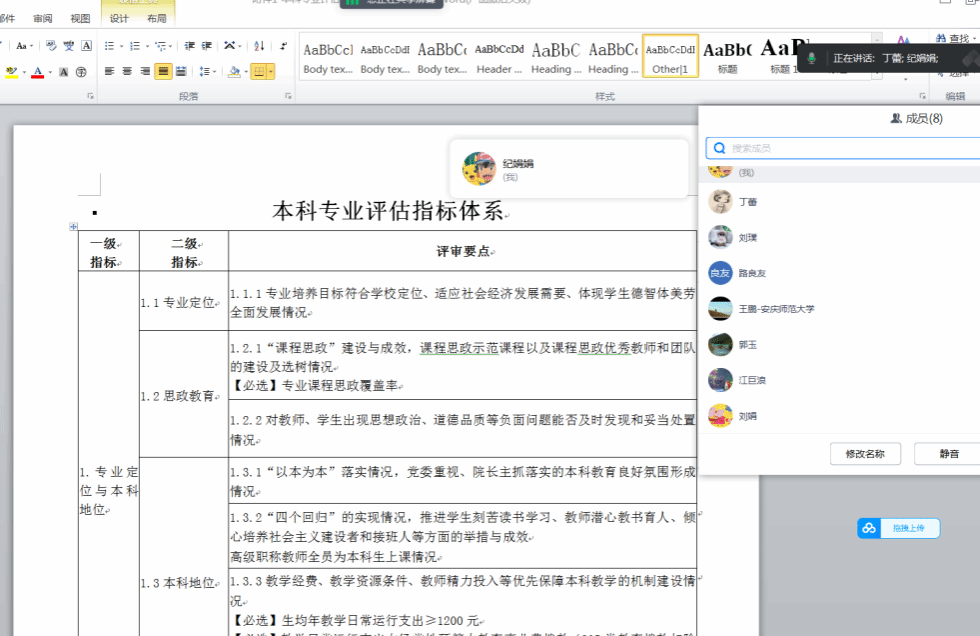Image resolution: width=980 pixels, height=636 pixels.
Task: Open line spacing dropdown
Action: tap(206, 71)
